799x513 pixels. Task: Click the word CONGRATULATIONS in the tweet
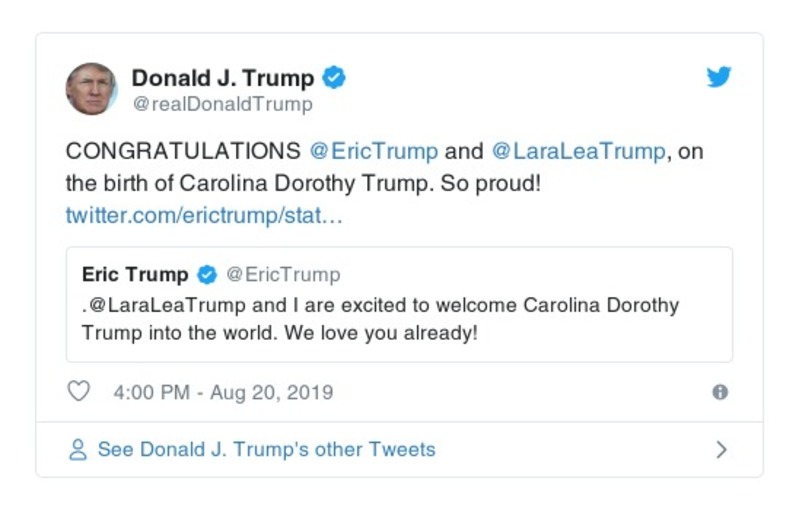pos(183,152)
